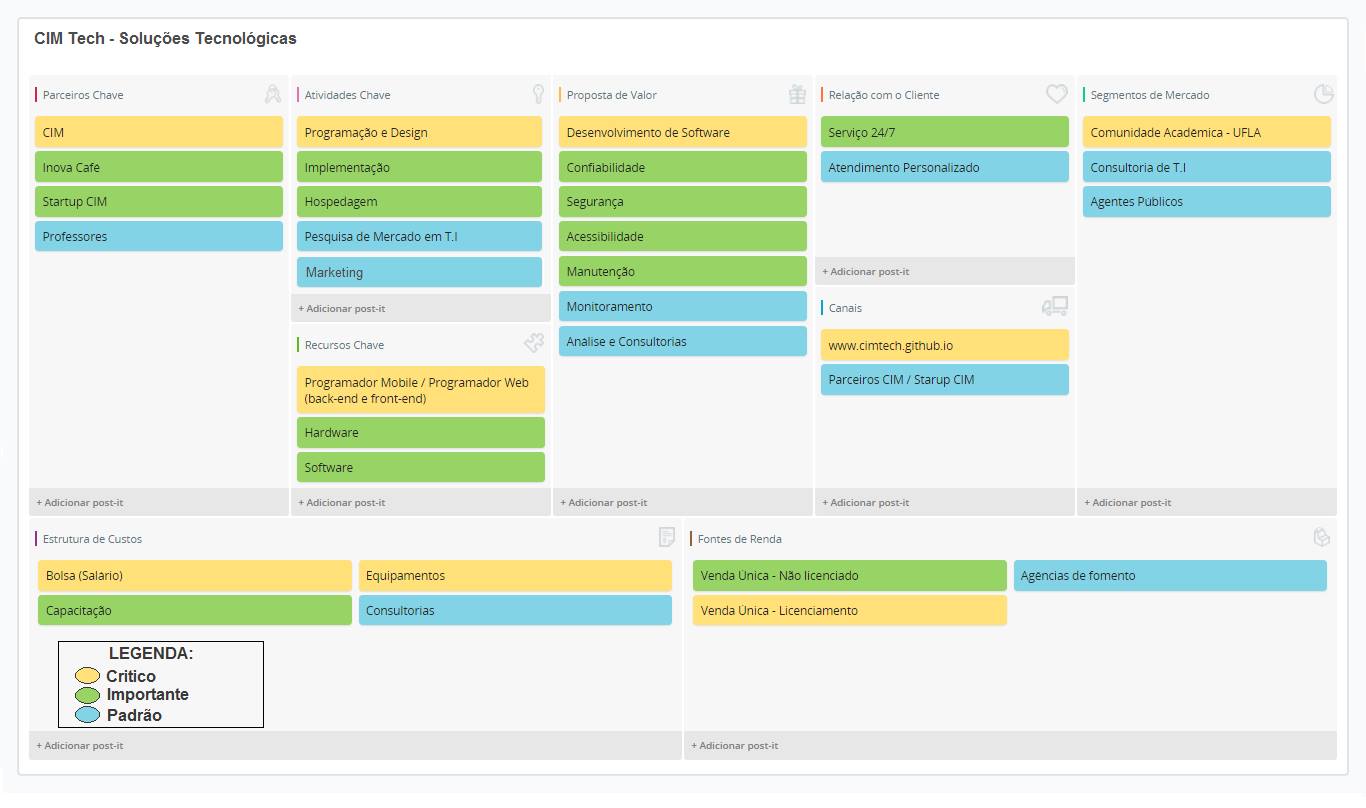The image size is (1366, 808).
Task: Open the Desenvolvimento de Software post-it
Action: [x=683, y=132]
